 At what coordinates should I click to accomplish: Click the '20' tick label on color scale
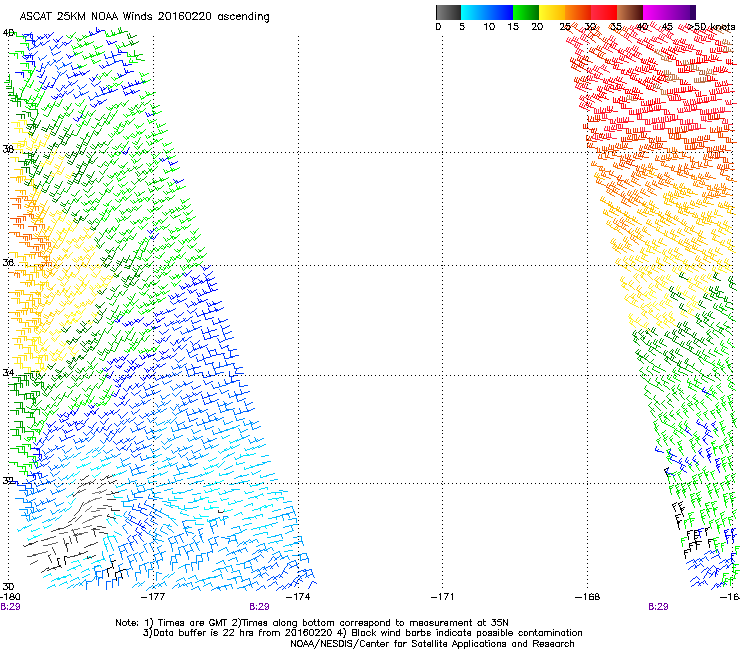pos(537,27)
